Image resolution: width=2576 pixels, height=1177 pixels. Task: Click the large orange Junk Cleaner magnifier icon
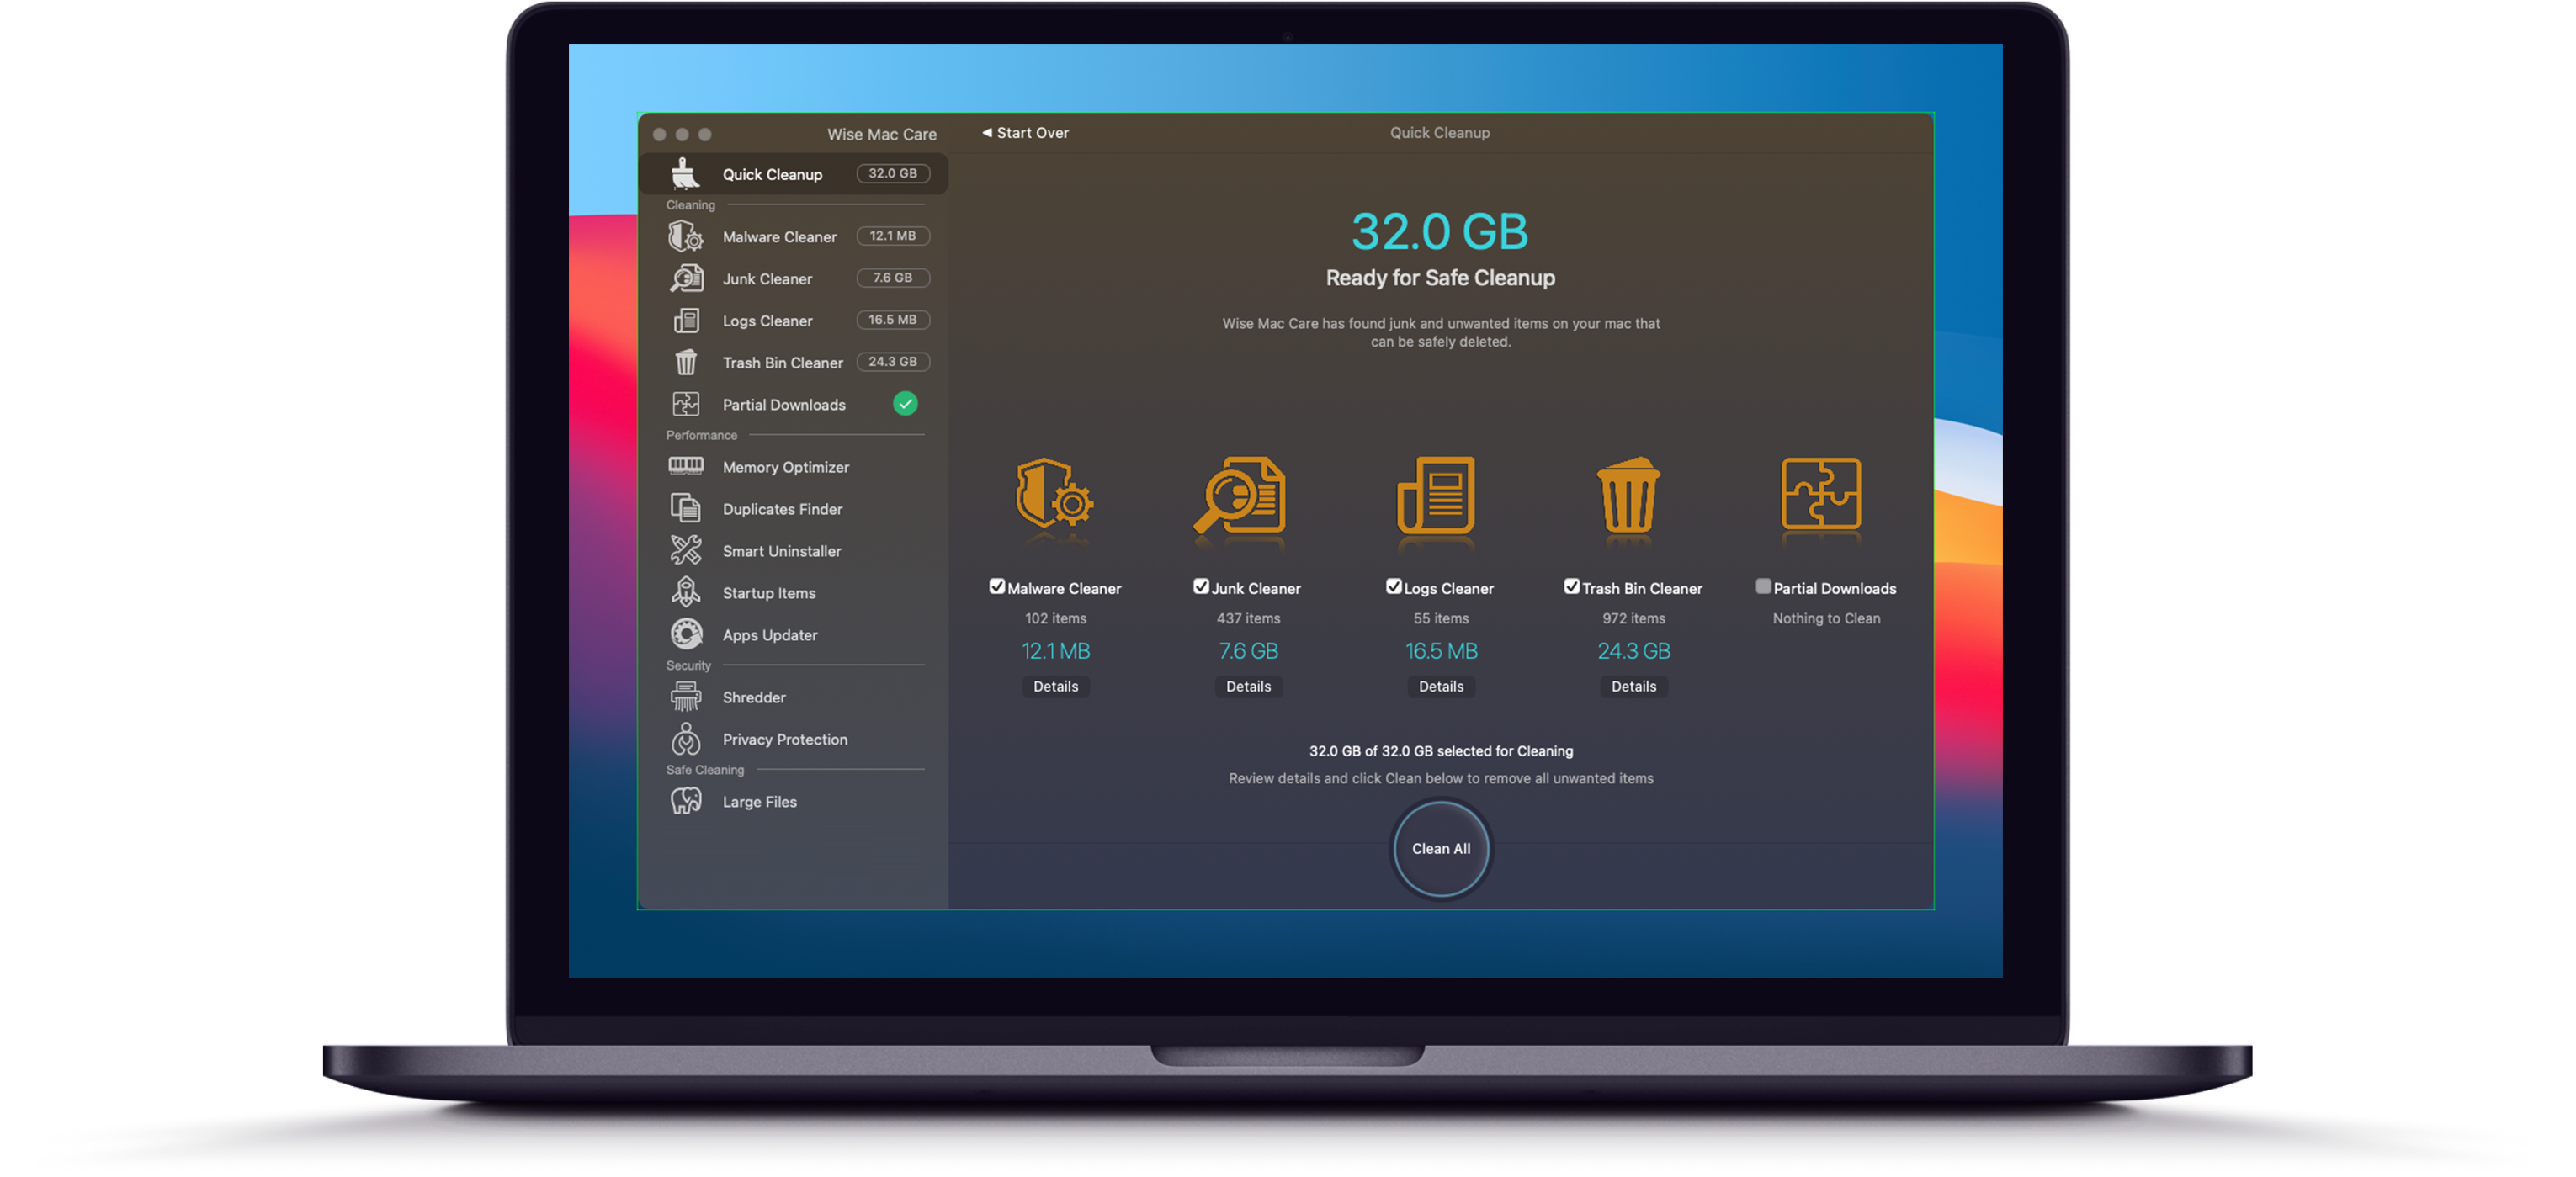tap(1240, 495)
